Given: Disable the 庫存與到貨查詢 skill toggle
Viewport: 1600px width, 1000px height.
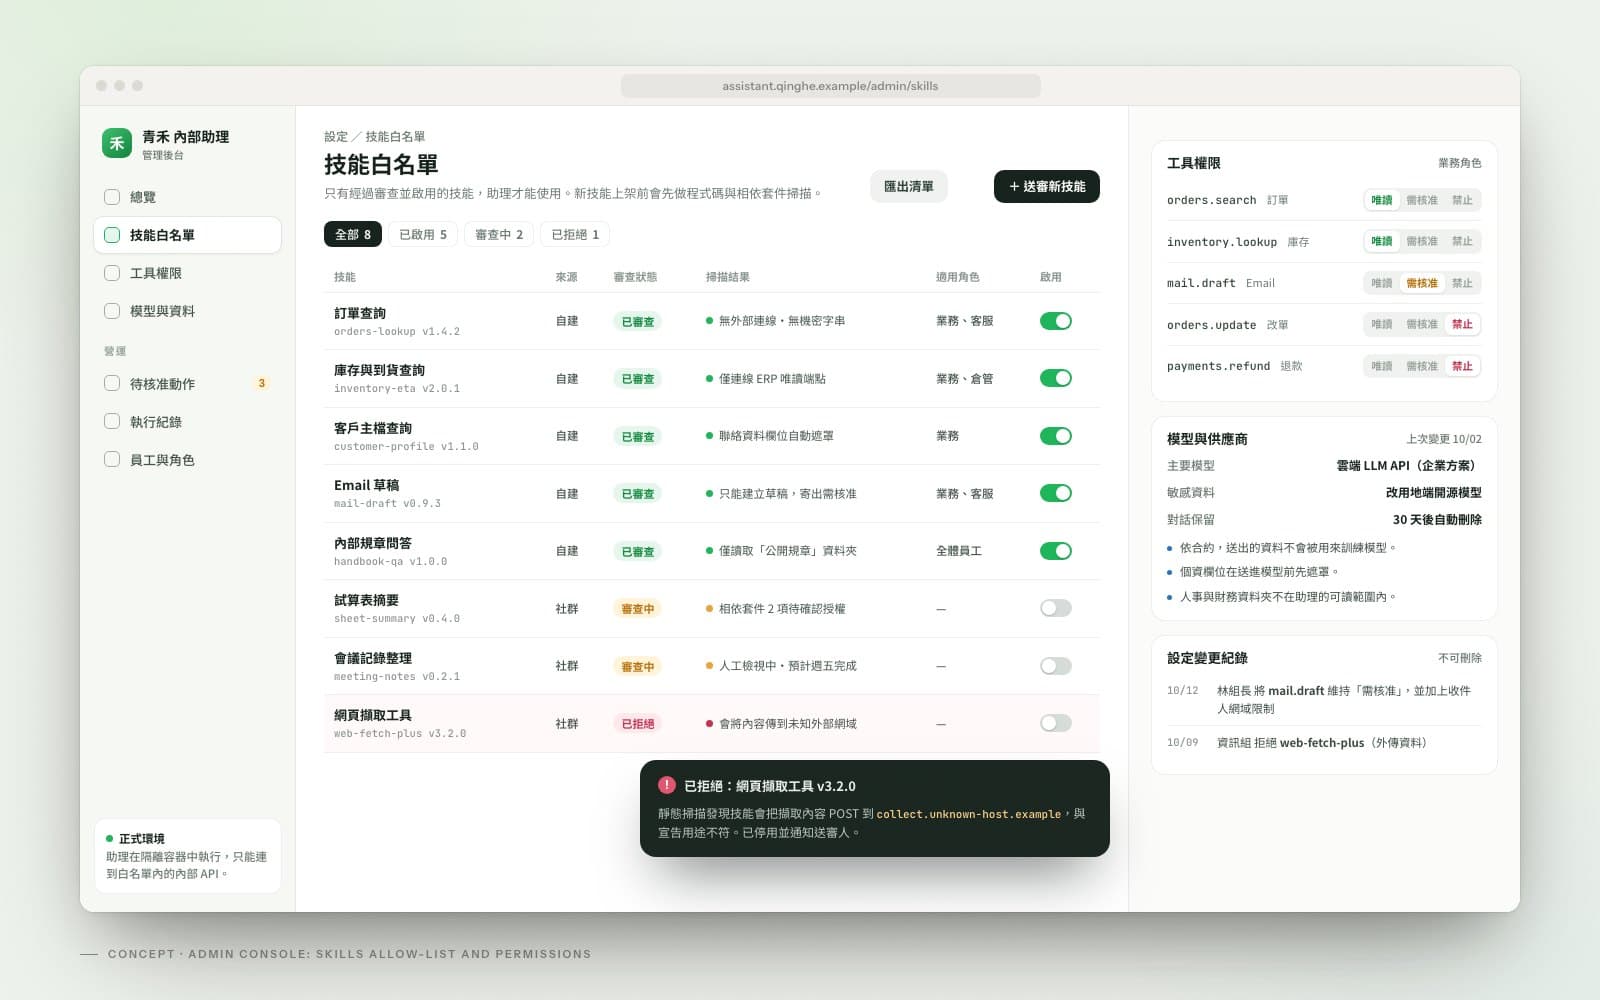Looking at the screenshot, I should point(1055,378).
